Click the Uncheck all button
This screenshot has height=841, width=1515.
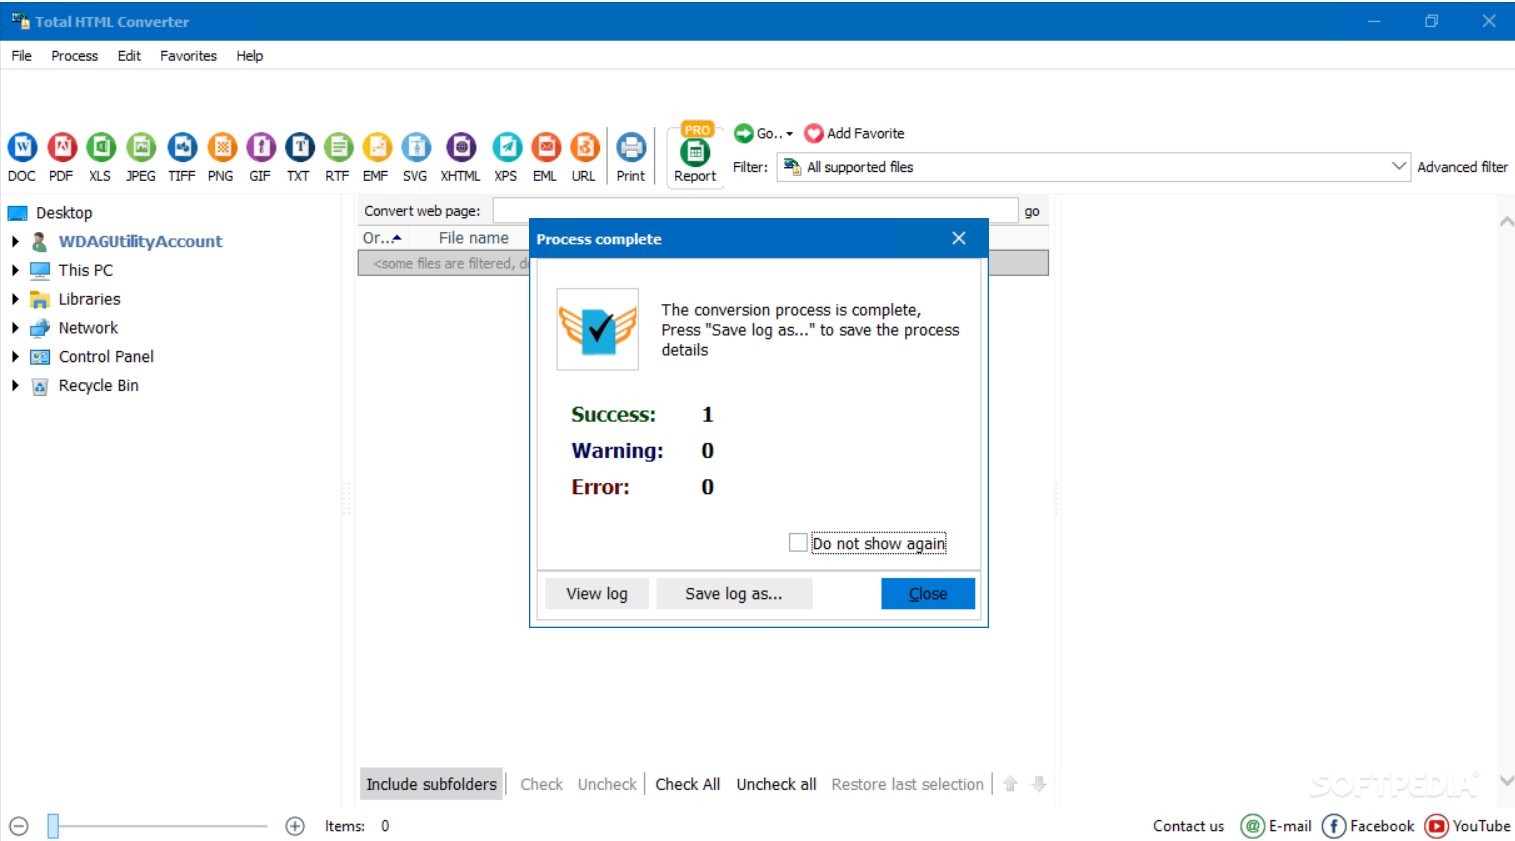(x=776, y=784)
